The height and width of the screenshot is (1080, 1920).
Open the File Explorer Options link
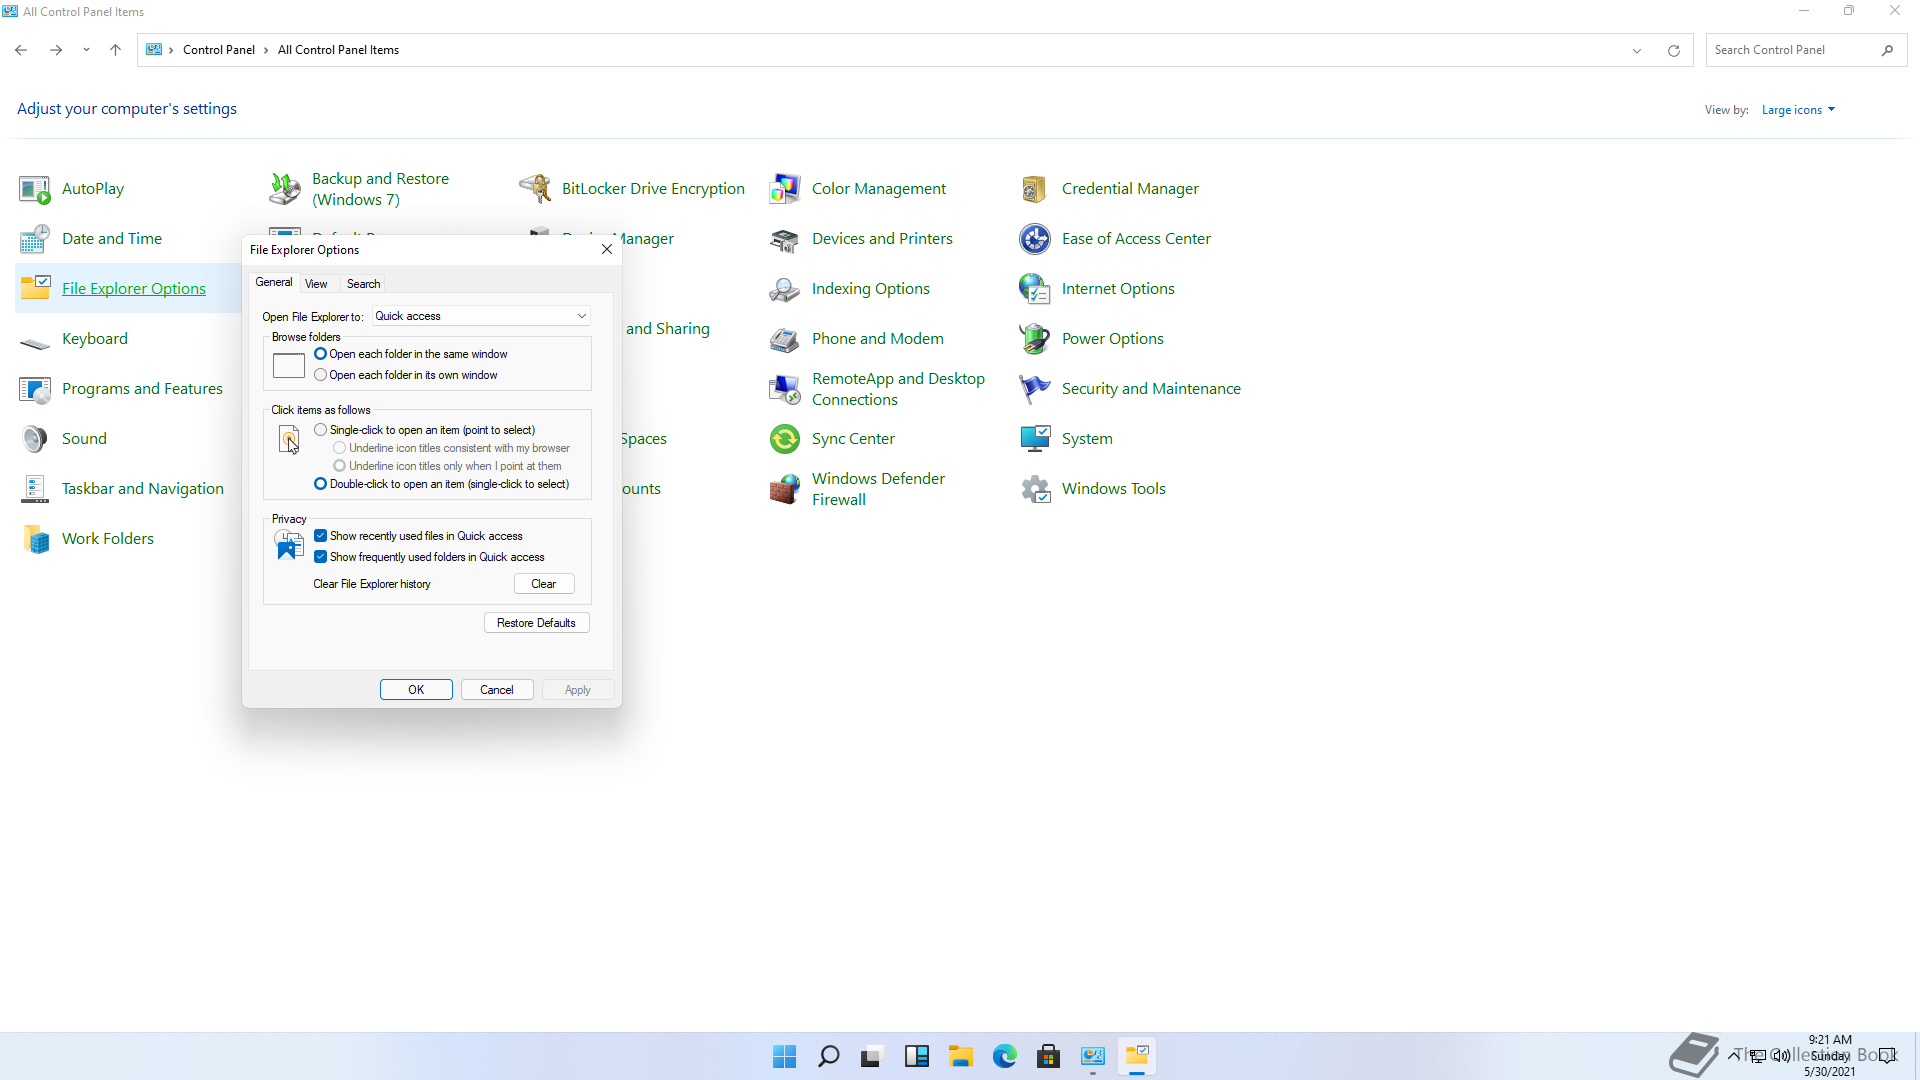134,289
